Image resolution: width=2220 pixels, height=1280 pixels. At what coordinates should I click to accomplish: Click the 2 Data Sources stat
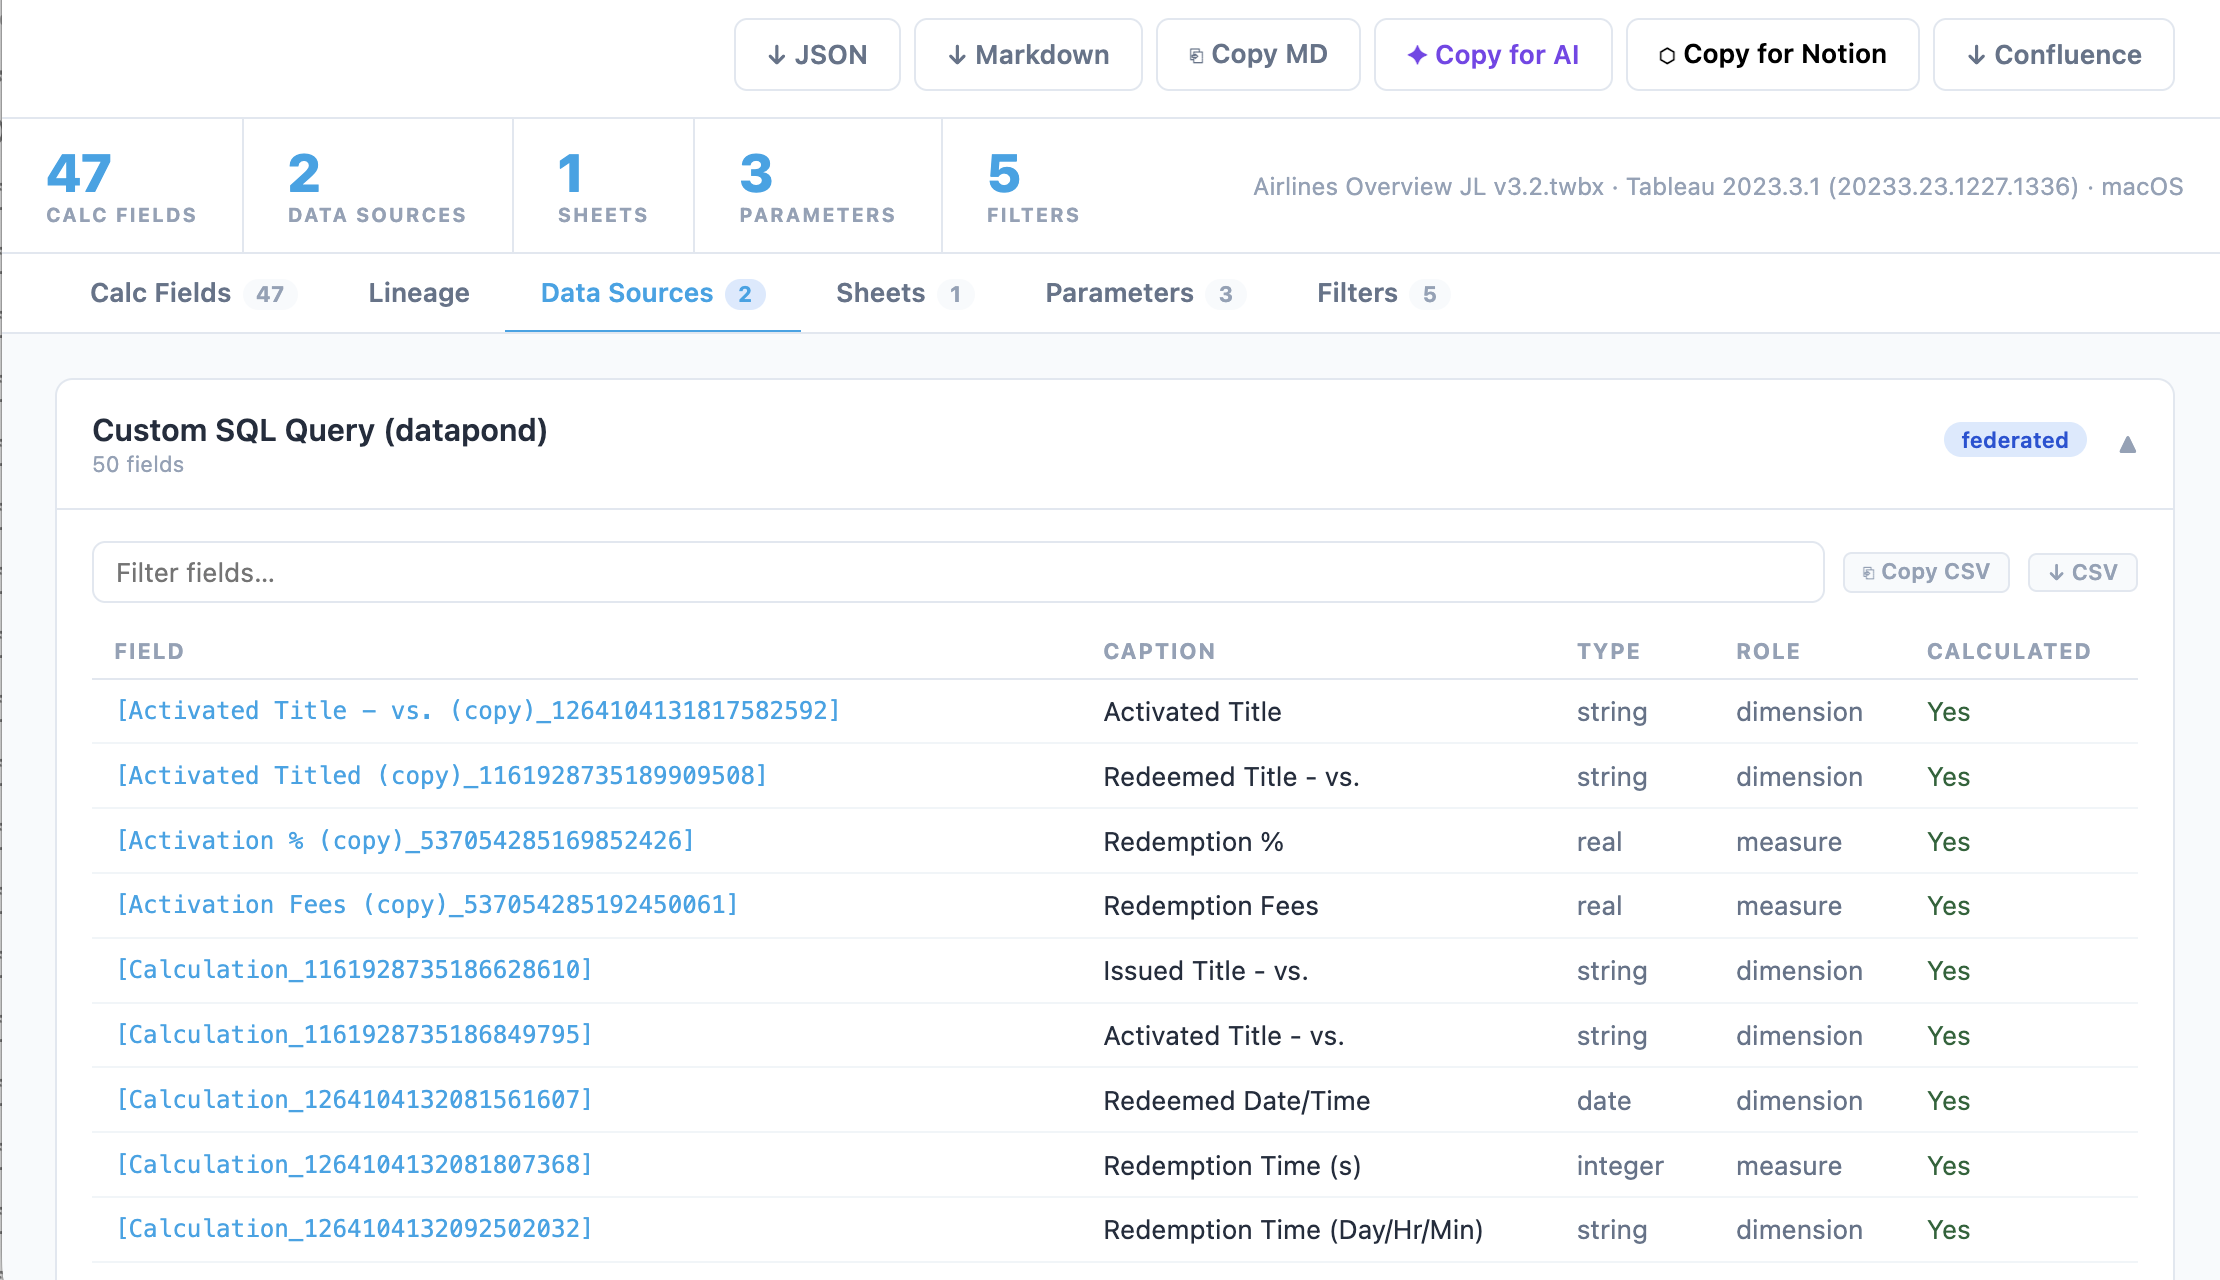click(x=377, y=187)
